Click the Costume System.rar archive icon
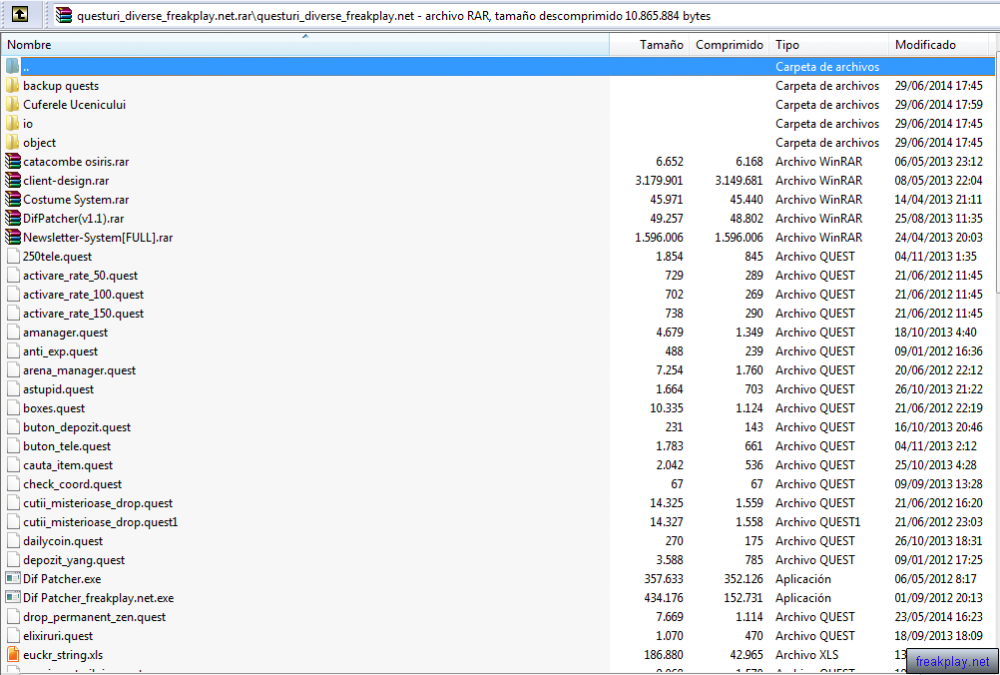Screen dimensions: 1000x675 (x=13, y=200)
